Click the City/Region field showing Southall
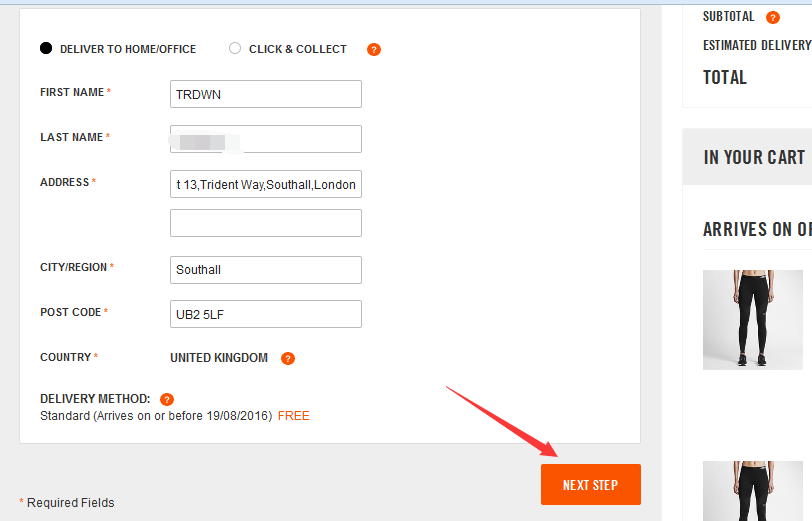This screenshot has height=521, width=812. click(x=266, y=269)
